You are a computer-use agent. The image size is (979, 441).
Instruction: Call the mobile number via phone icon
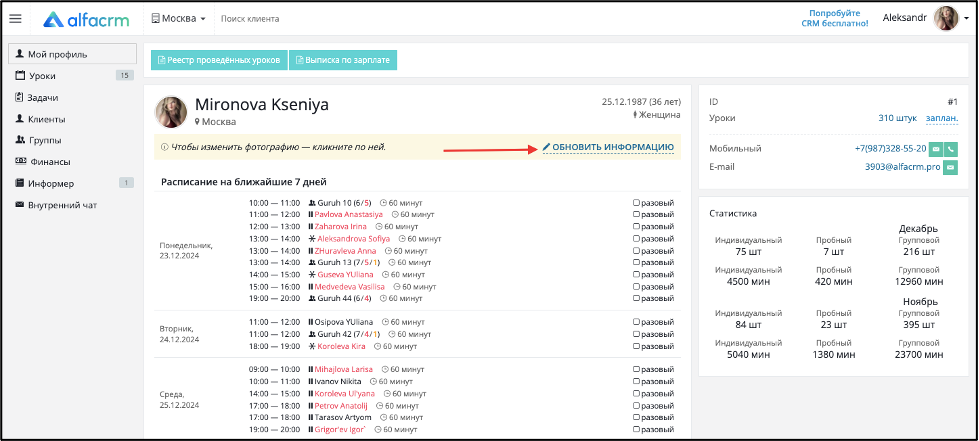pyautogui.click(x=950, y=149)
